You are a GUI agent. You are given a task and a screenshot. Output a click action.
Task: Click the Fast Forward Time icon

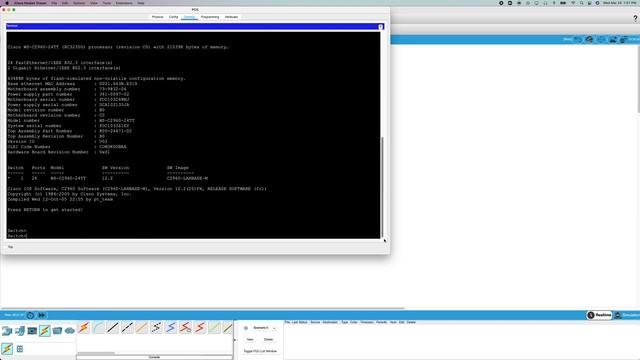click(x=42, y=315)
